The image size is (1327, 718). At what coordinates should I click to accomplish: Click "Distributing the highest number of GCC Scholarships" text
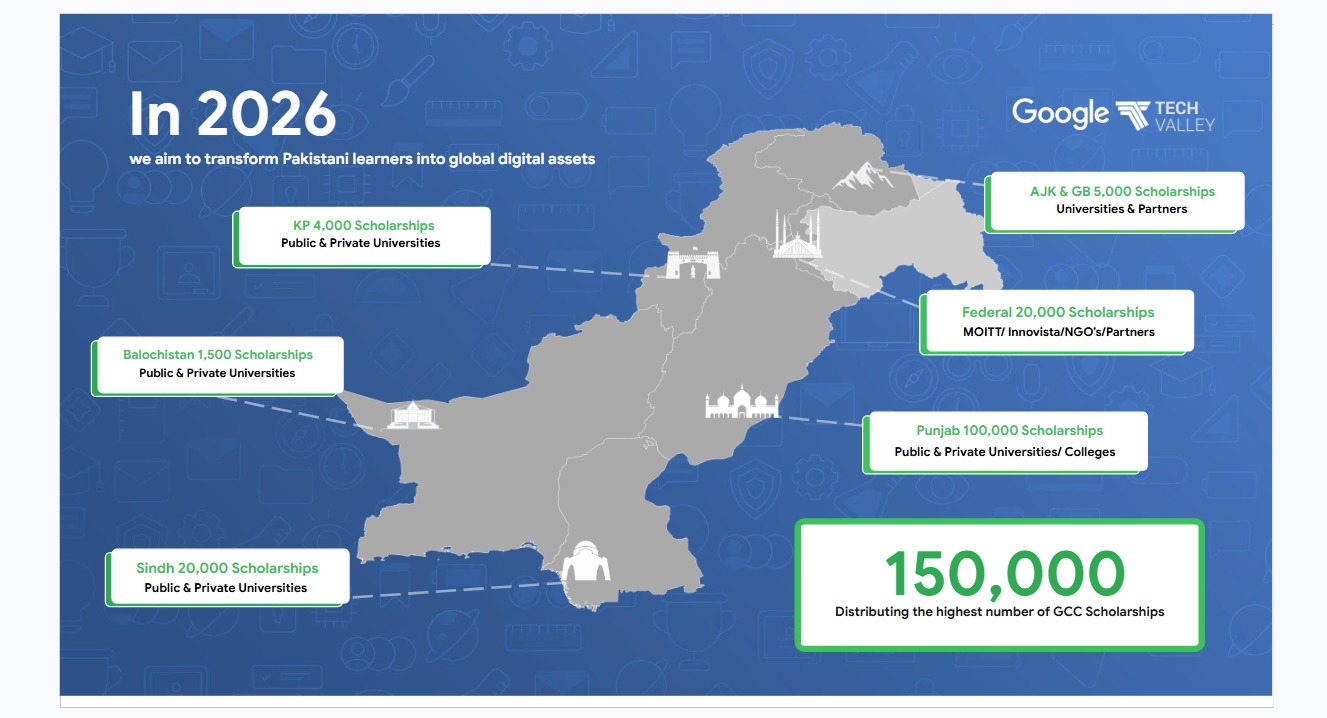coord(1000,611)
